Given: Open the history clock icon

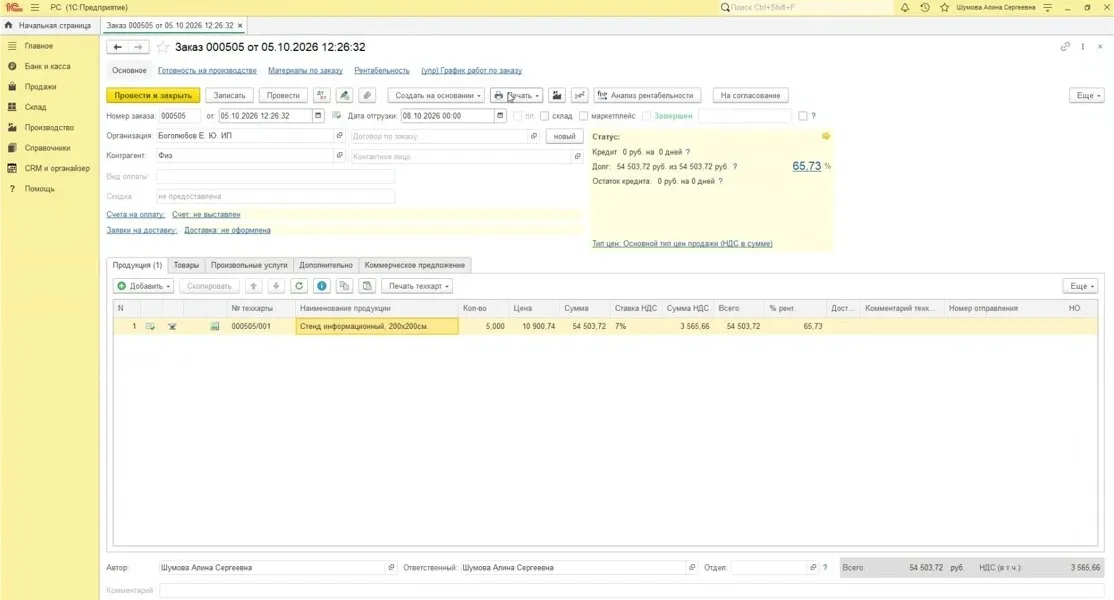Looking at the screenshot, I should tap(924, 7).
